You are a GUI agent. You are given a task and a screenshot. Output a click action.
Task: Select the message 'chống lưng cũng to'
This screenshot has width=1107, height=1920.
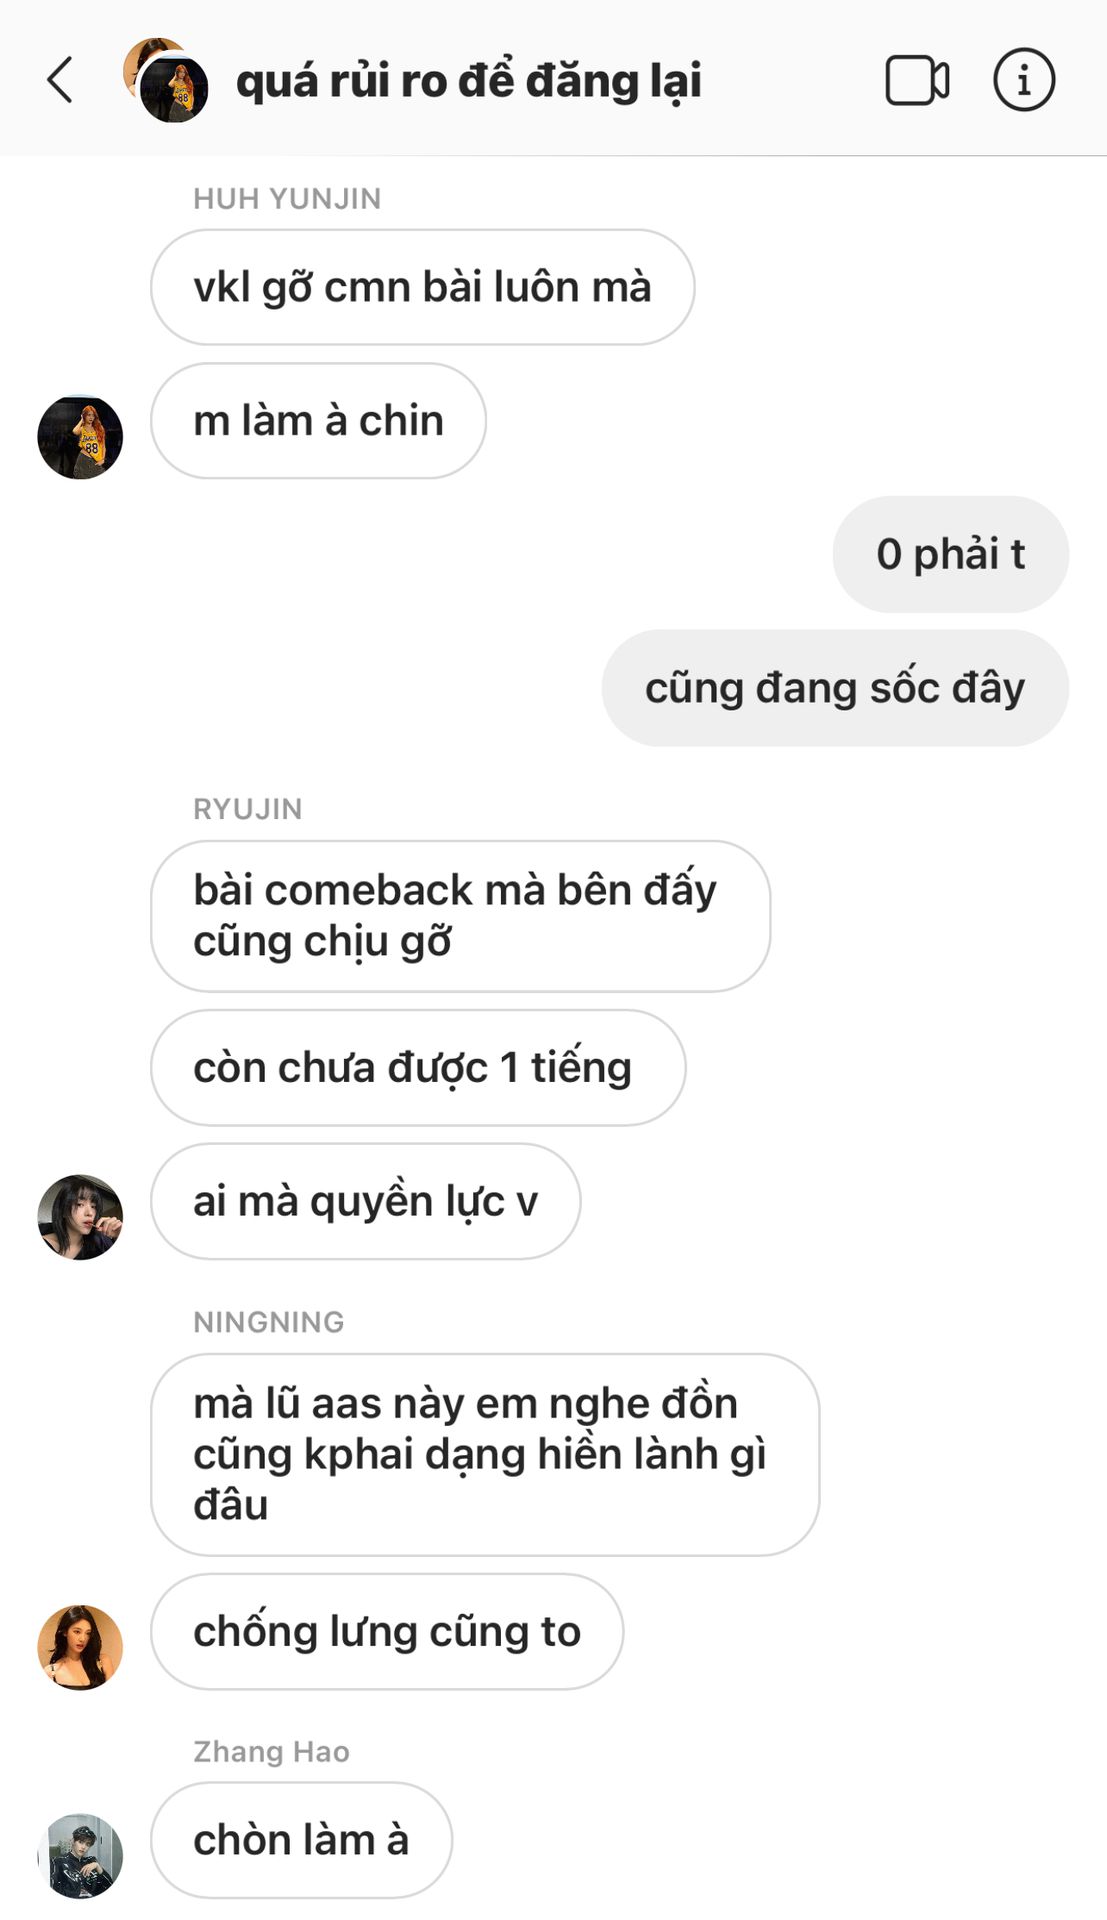click(x=387, y=1631)
